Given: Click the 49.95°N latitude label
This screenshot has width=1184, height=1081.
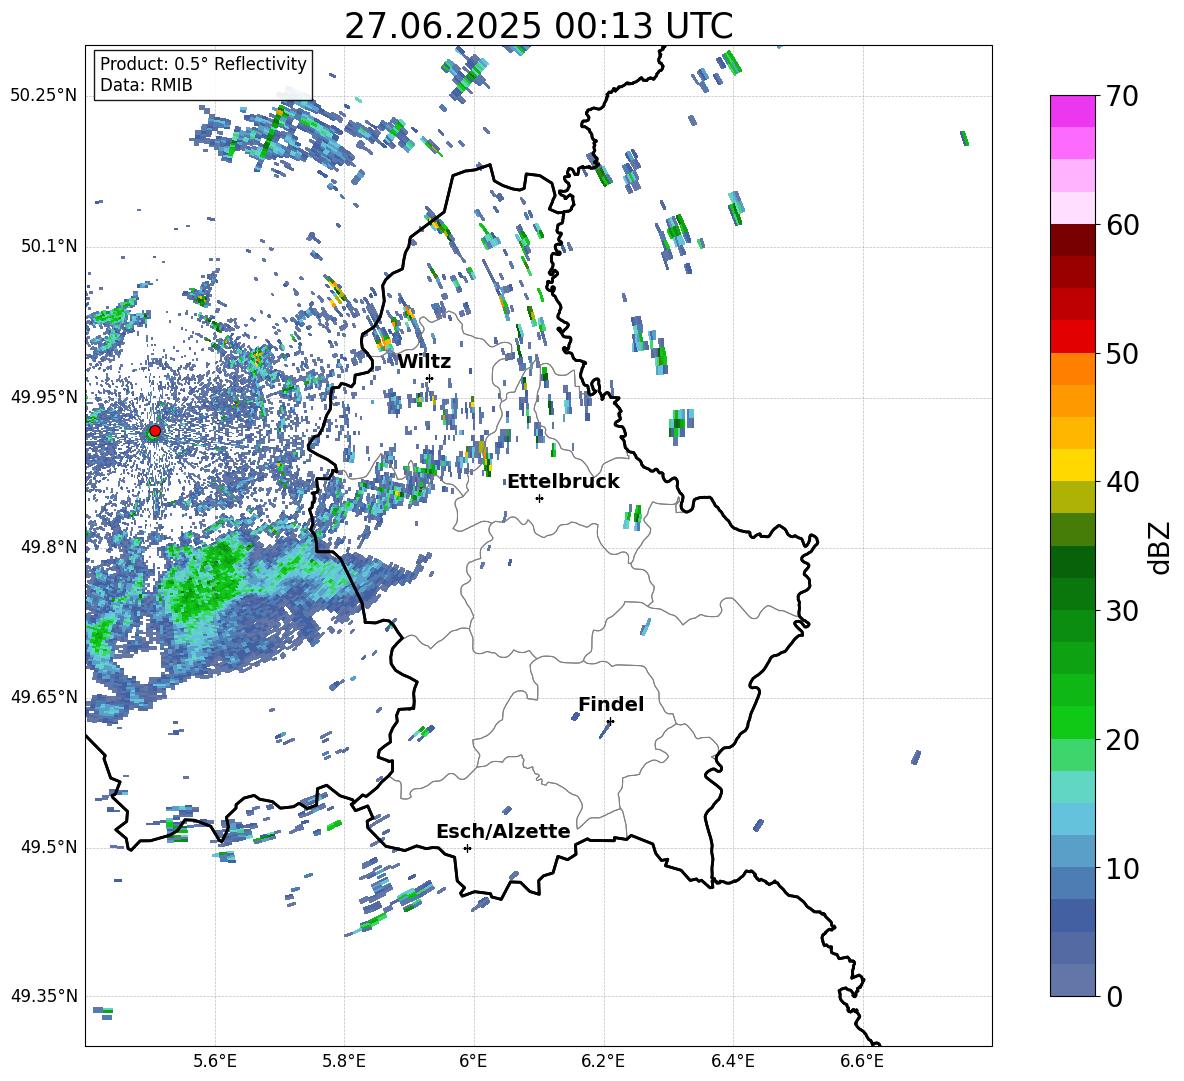Looking at the screenshot, I should (44, 396).
